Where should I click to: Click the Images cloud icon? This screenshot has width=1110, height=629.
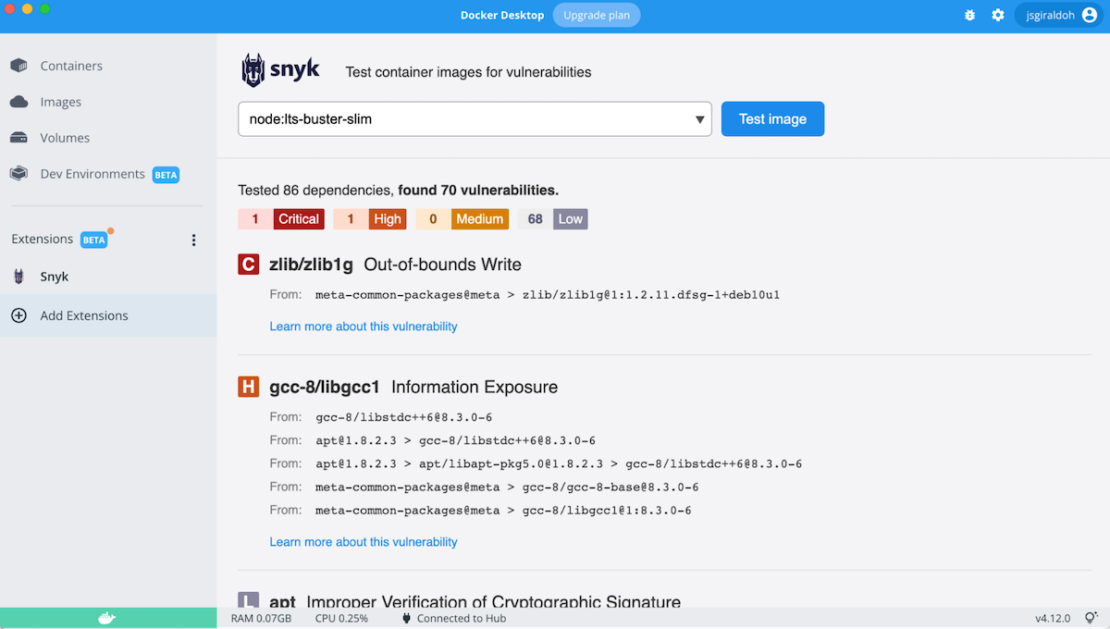pyautogui.click(x=19, y=102)
